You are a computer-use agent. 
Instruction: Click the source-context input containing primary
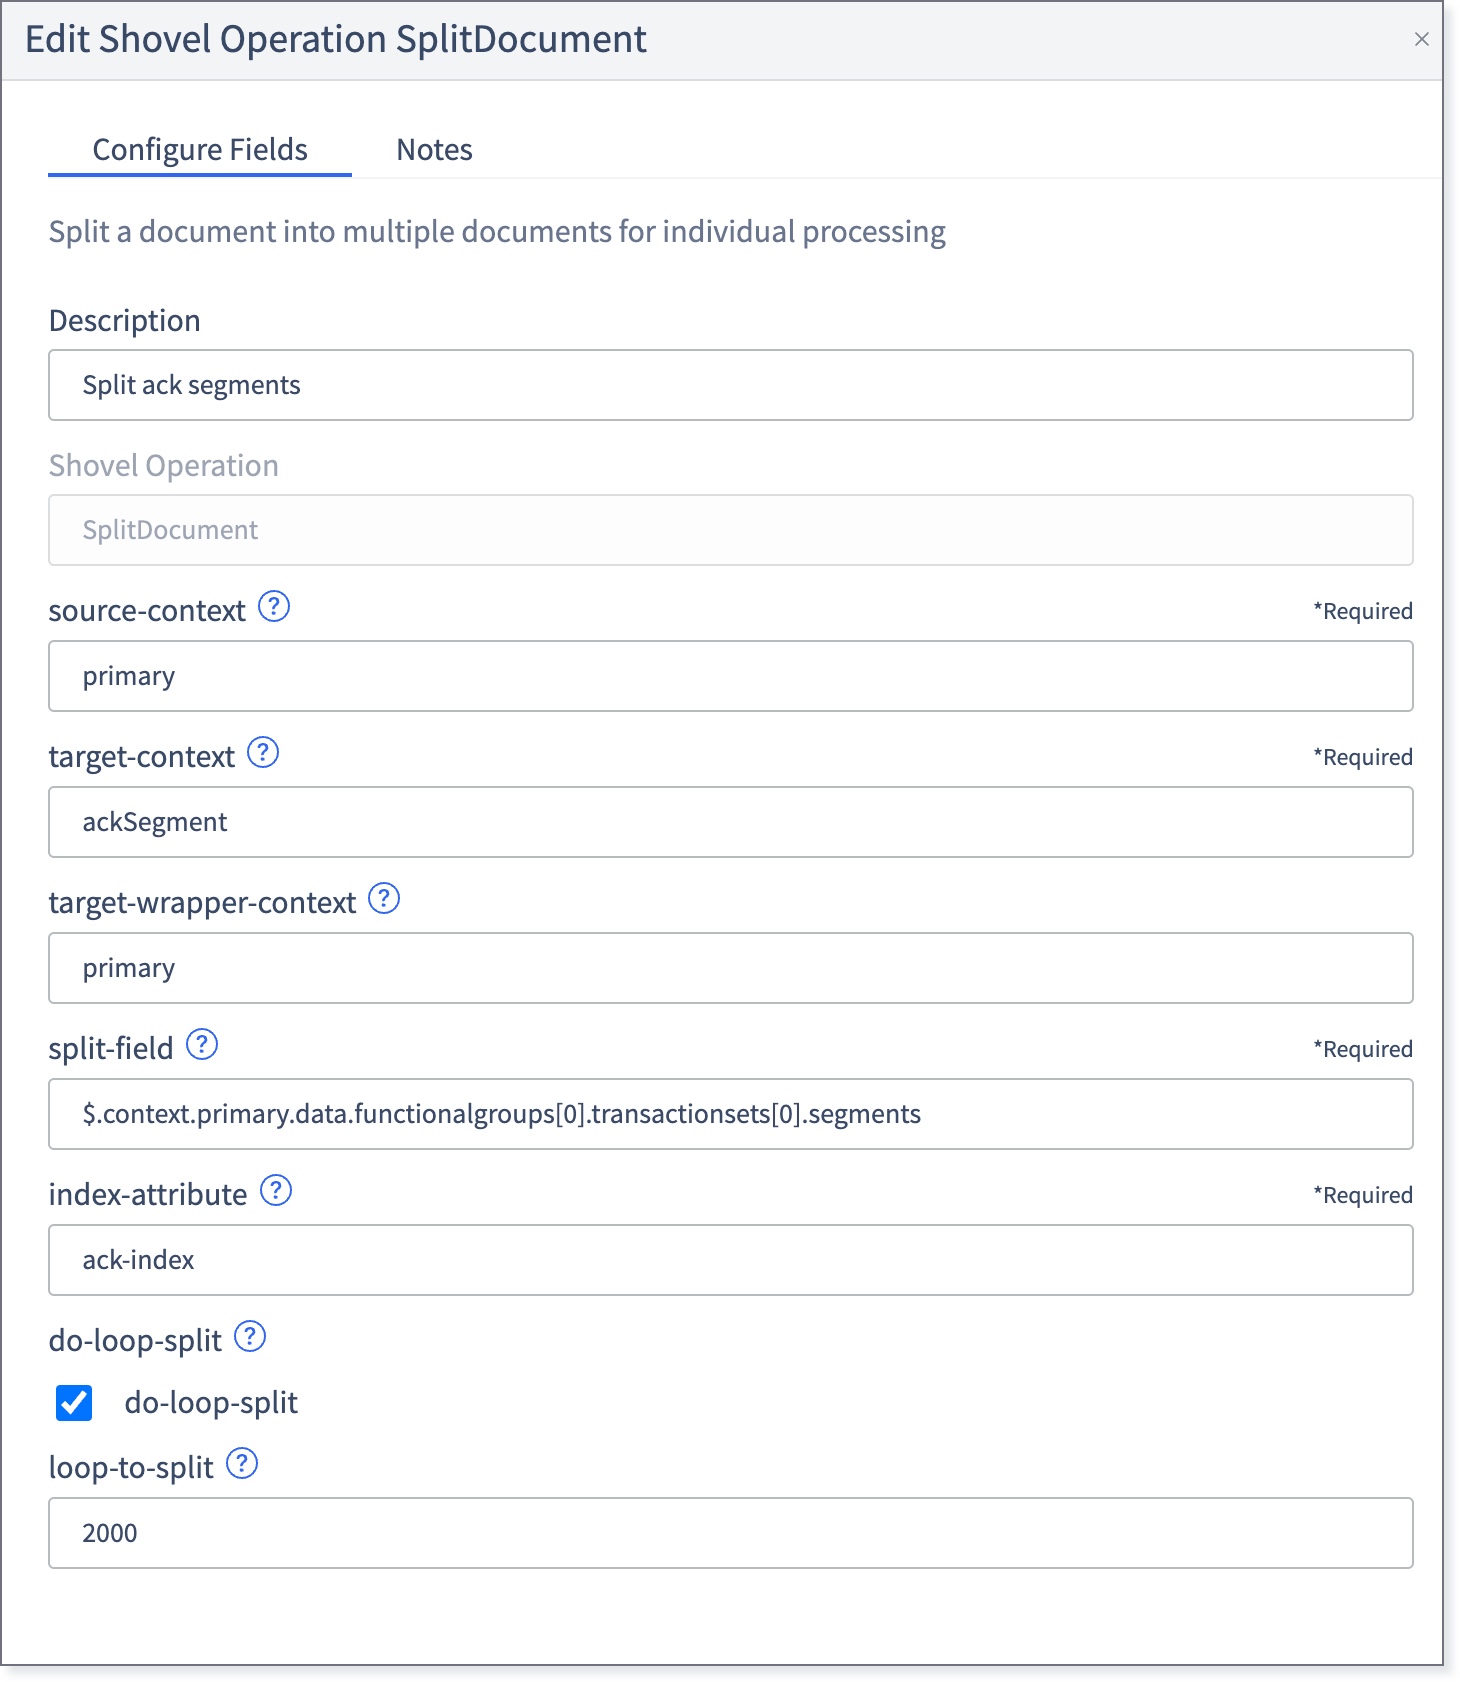click(x=730, y=676)
